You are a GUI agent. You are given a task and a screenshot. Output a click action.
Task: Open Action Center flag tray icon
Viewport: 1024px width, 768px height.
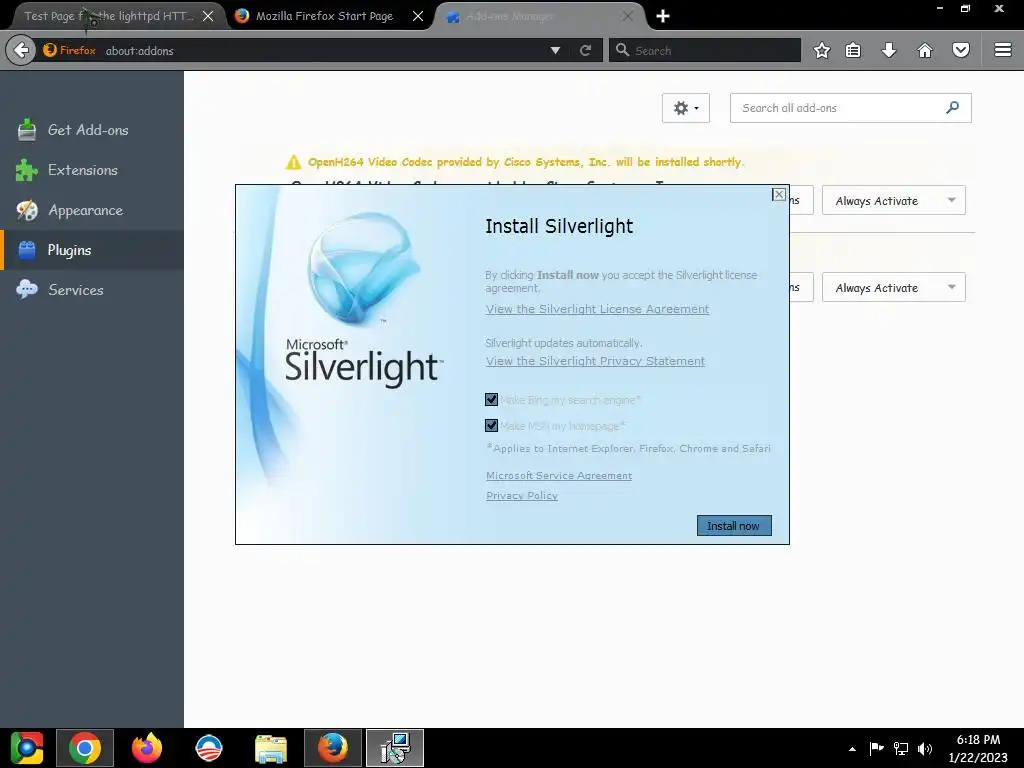click(x=876, y=748)
